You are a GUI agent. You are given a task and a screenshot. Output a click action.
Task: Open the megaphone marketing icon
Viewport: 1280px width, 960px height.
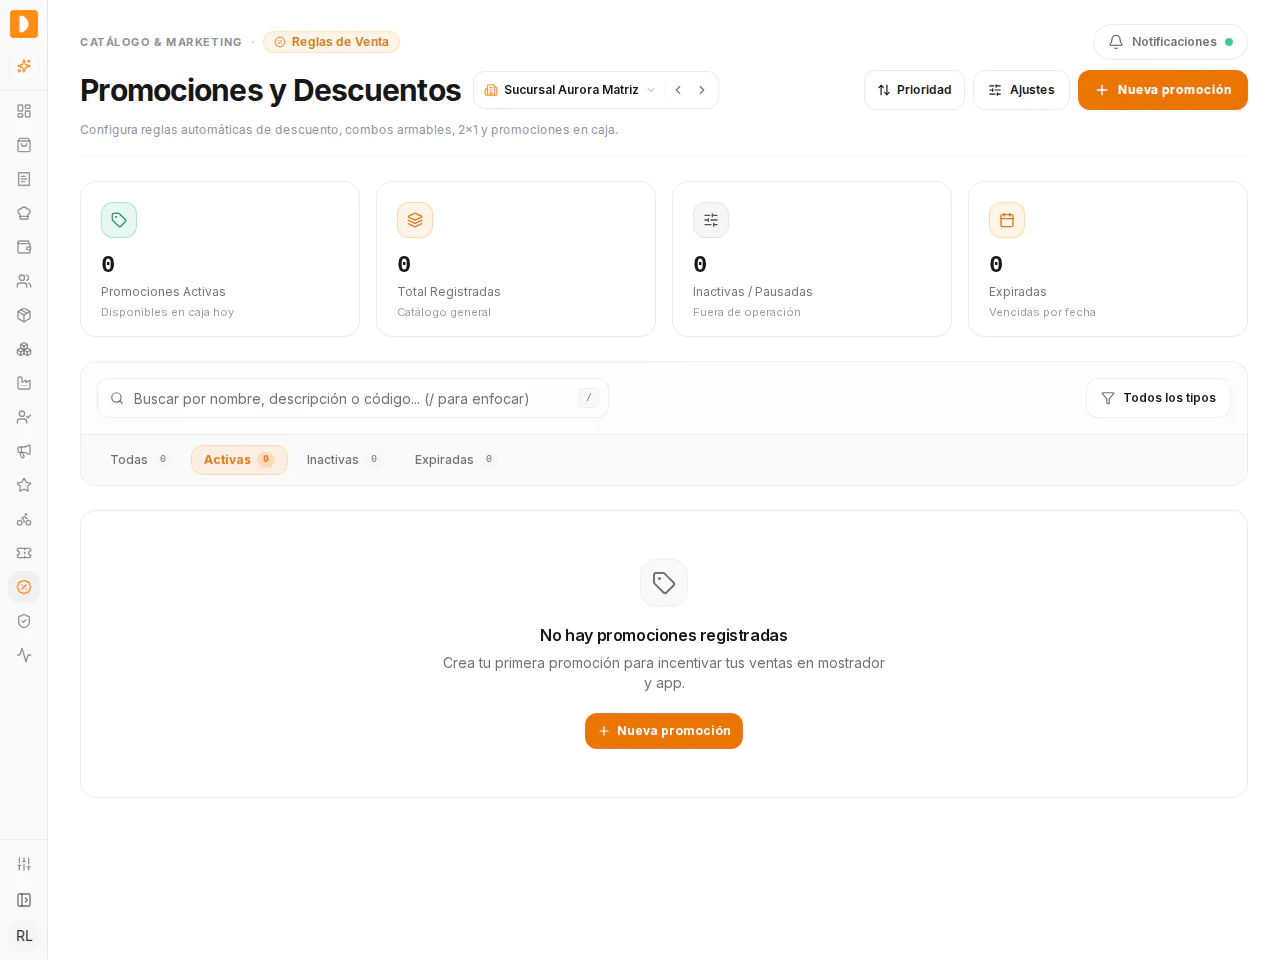coord(24,451)
